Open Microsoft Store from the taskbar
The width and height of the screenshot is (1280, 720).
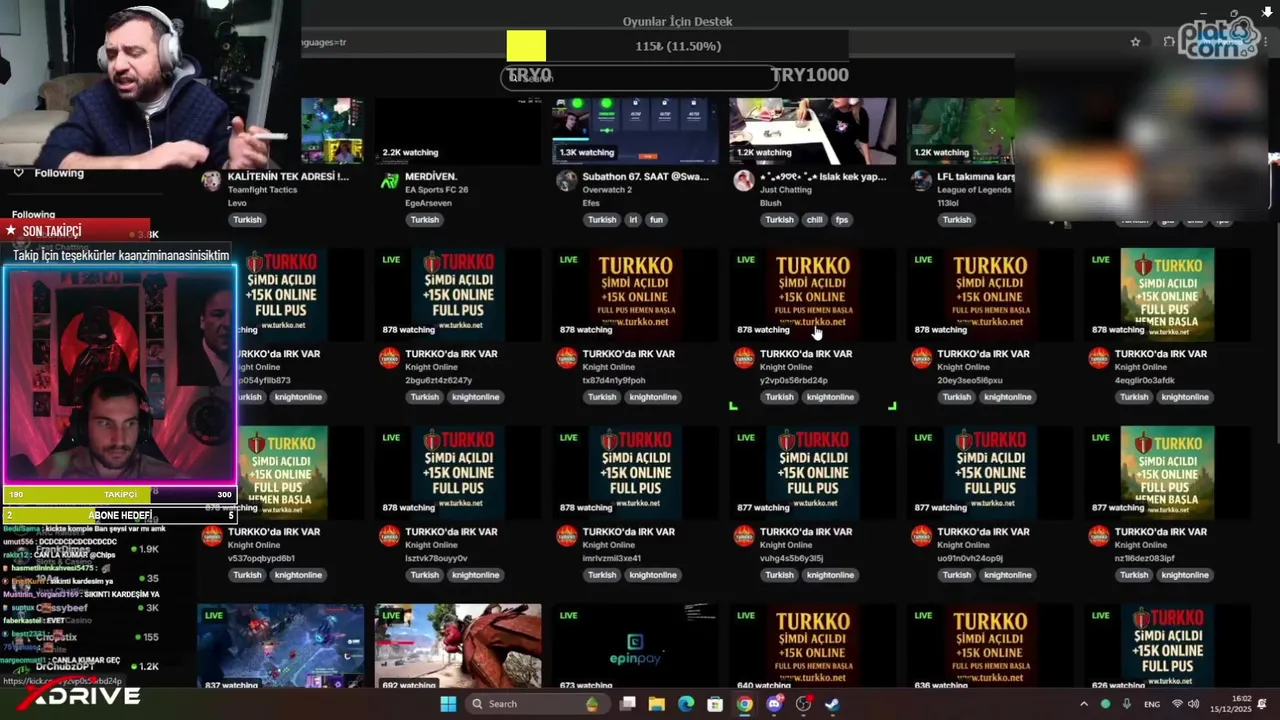click(715, 704)
